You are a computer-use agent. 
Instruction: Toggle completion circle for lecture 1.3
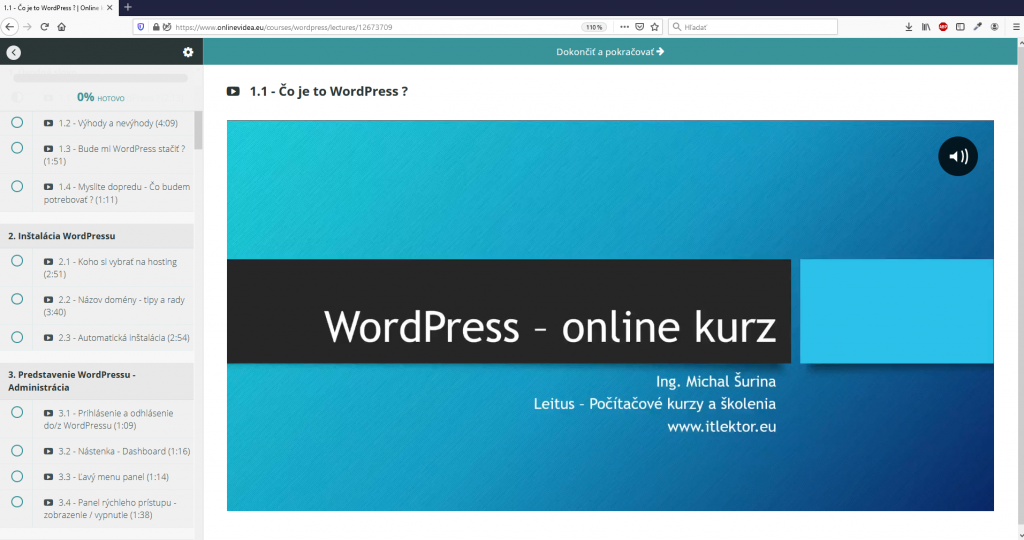point(17,148)
